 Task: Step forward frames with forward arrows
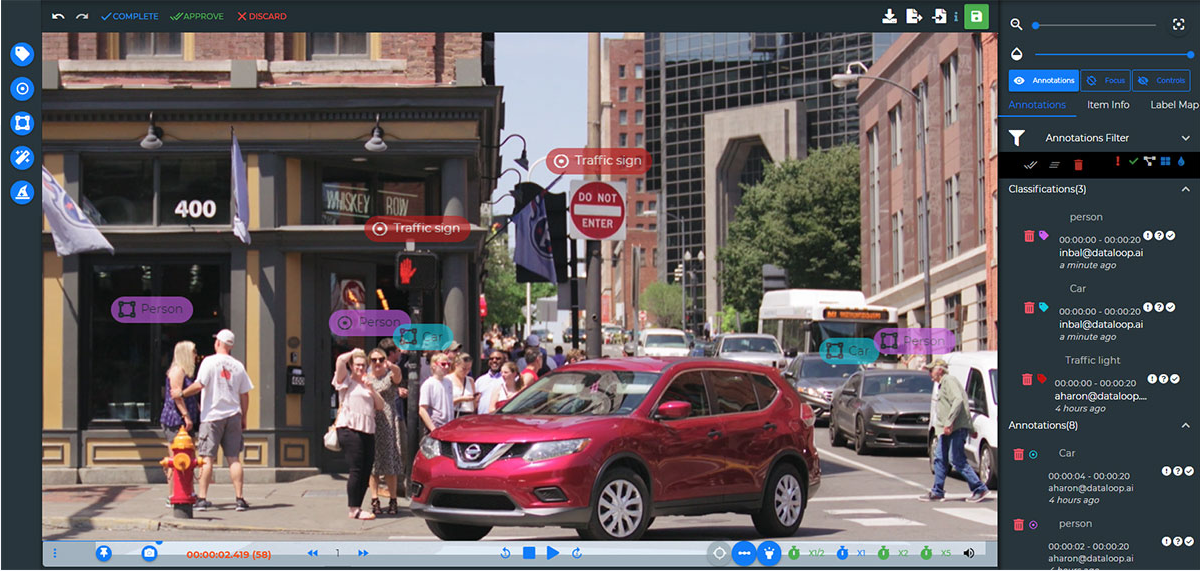(x=363, y=553)
